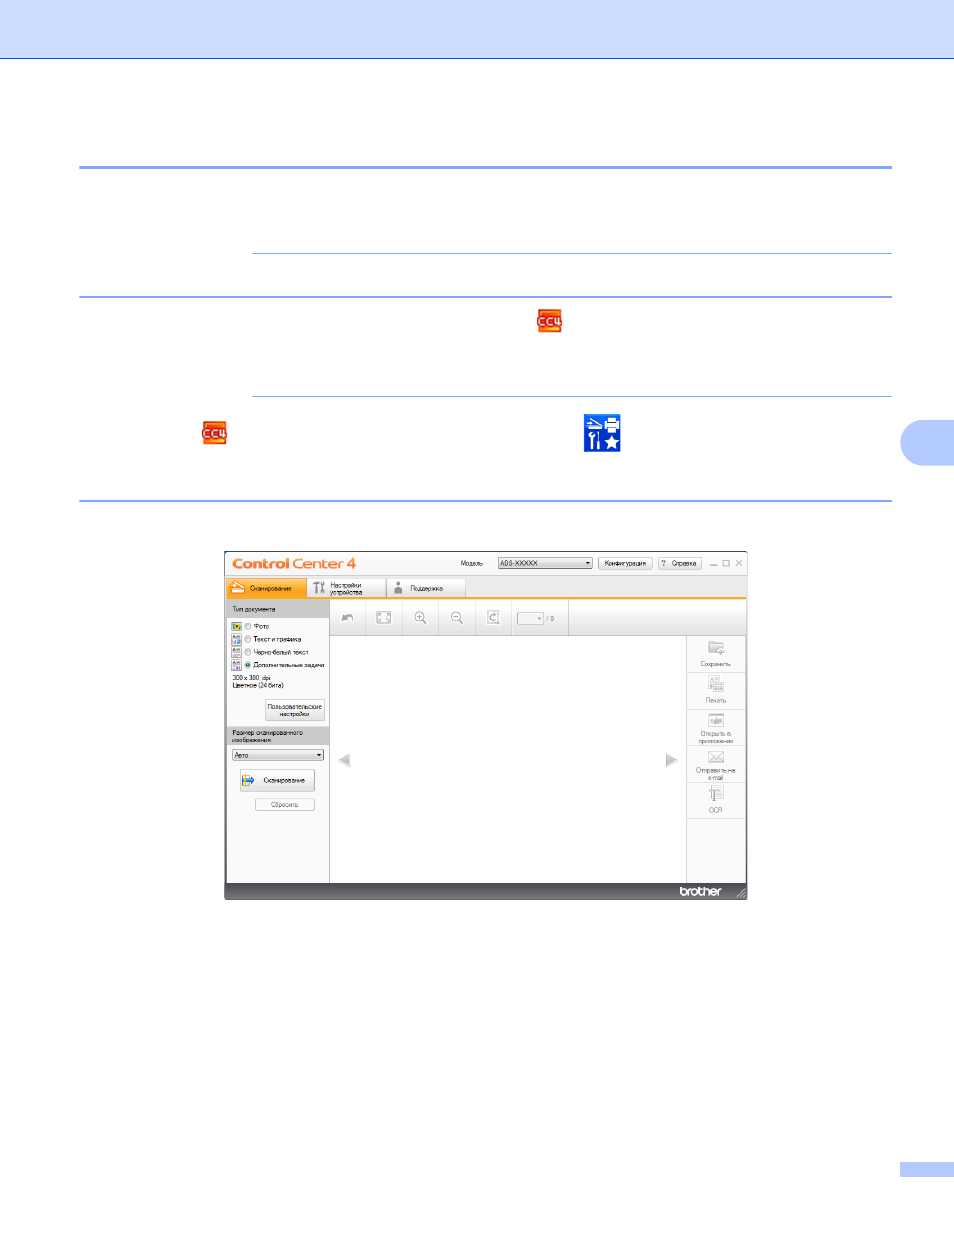Click the Отправить на e-mail icon

[x=716, y=757]
